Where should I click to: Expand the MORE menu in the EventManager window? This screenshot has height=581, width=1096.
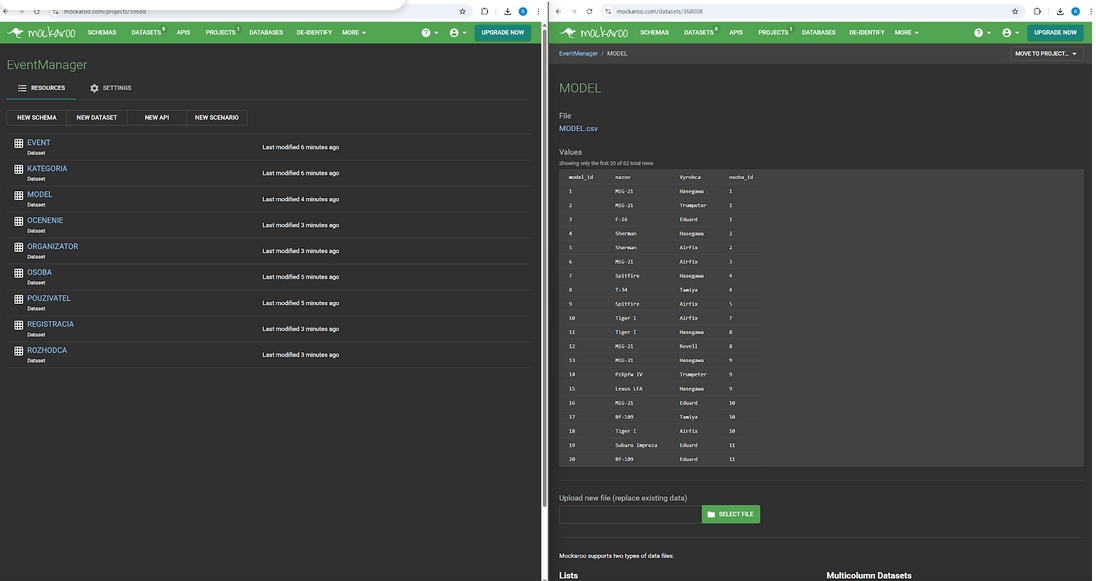click(x=354, y=32)
